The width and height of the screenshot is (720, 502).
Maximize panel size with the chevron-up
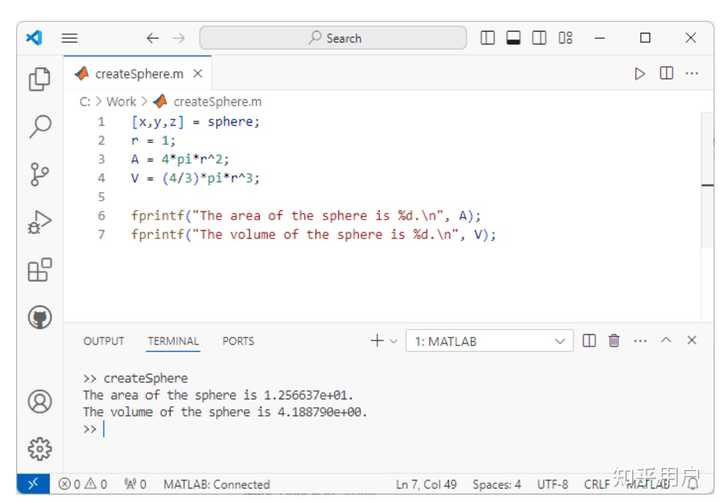[666, 341]
